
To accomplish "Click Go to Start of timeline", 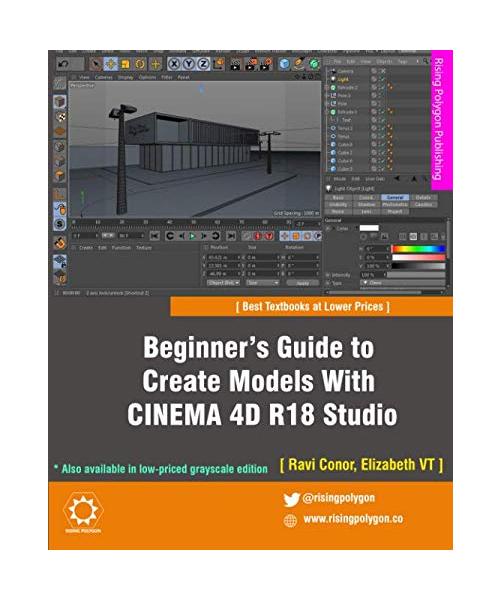I will (154, 236).
